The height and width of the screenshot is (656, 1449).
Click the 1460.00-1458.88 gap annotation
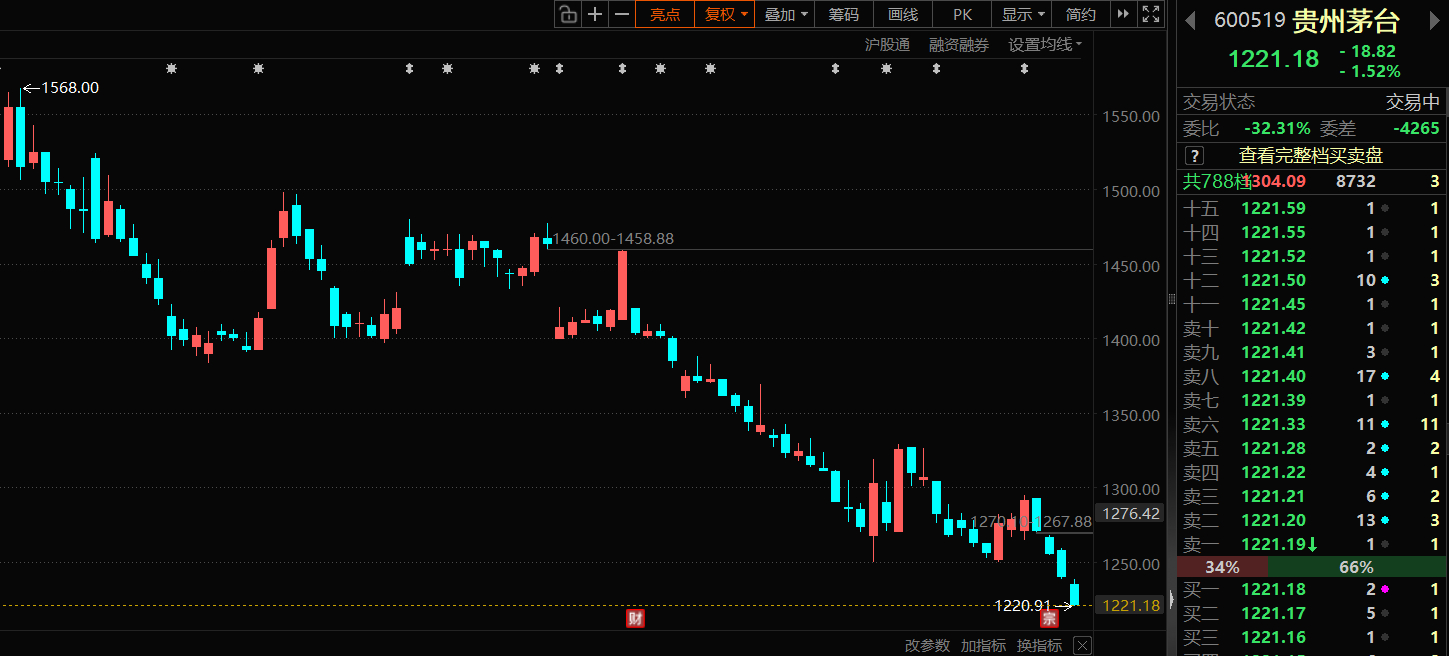[x=614, y=239]
